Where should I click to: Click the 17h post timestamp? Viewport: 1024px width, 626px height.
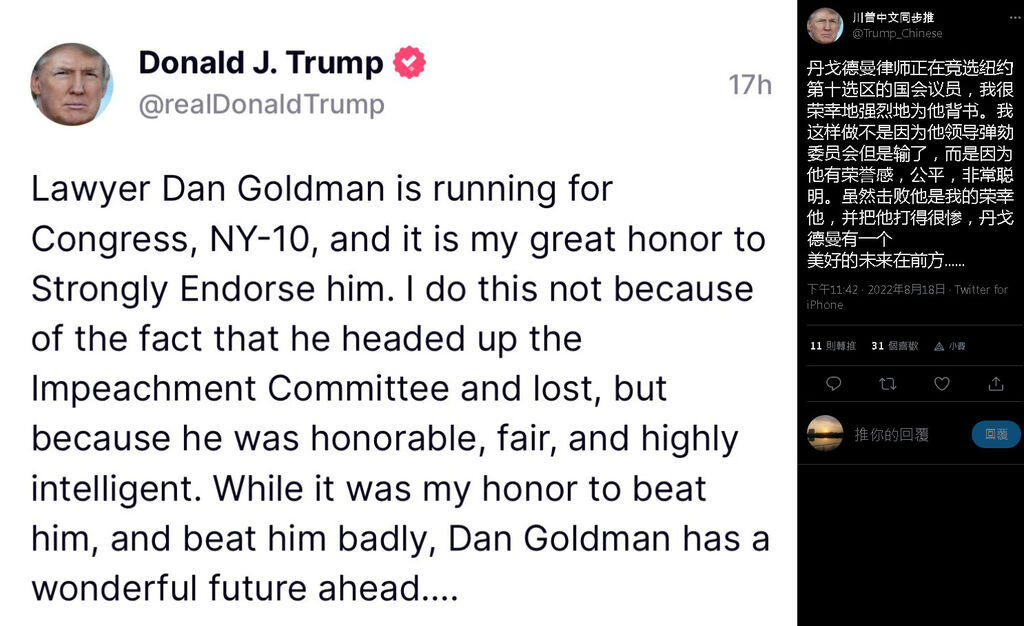[x=750, y=85]
